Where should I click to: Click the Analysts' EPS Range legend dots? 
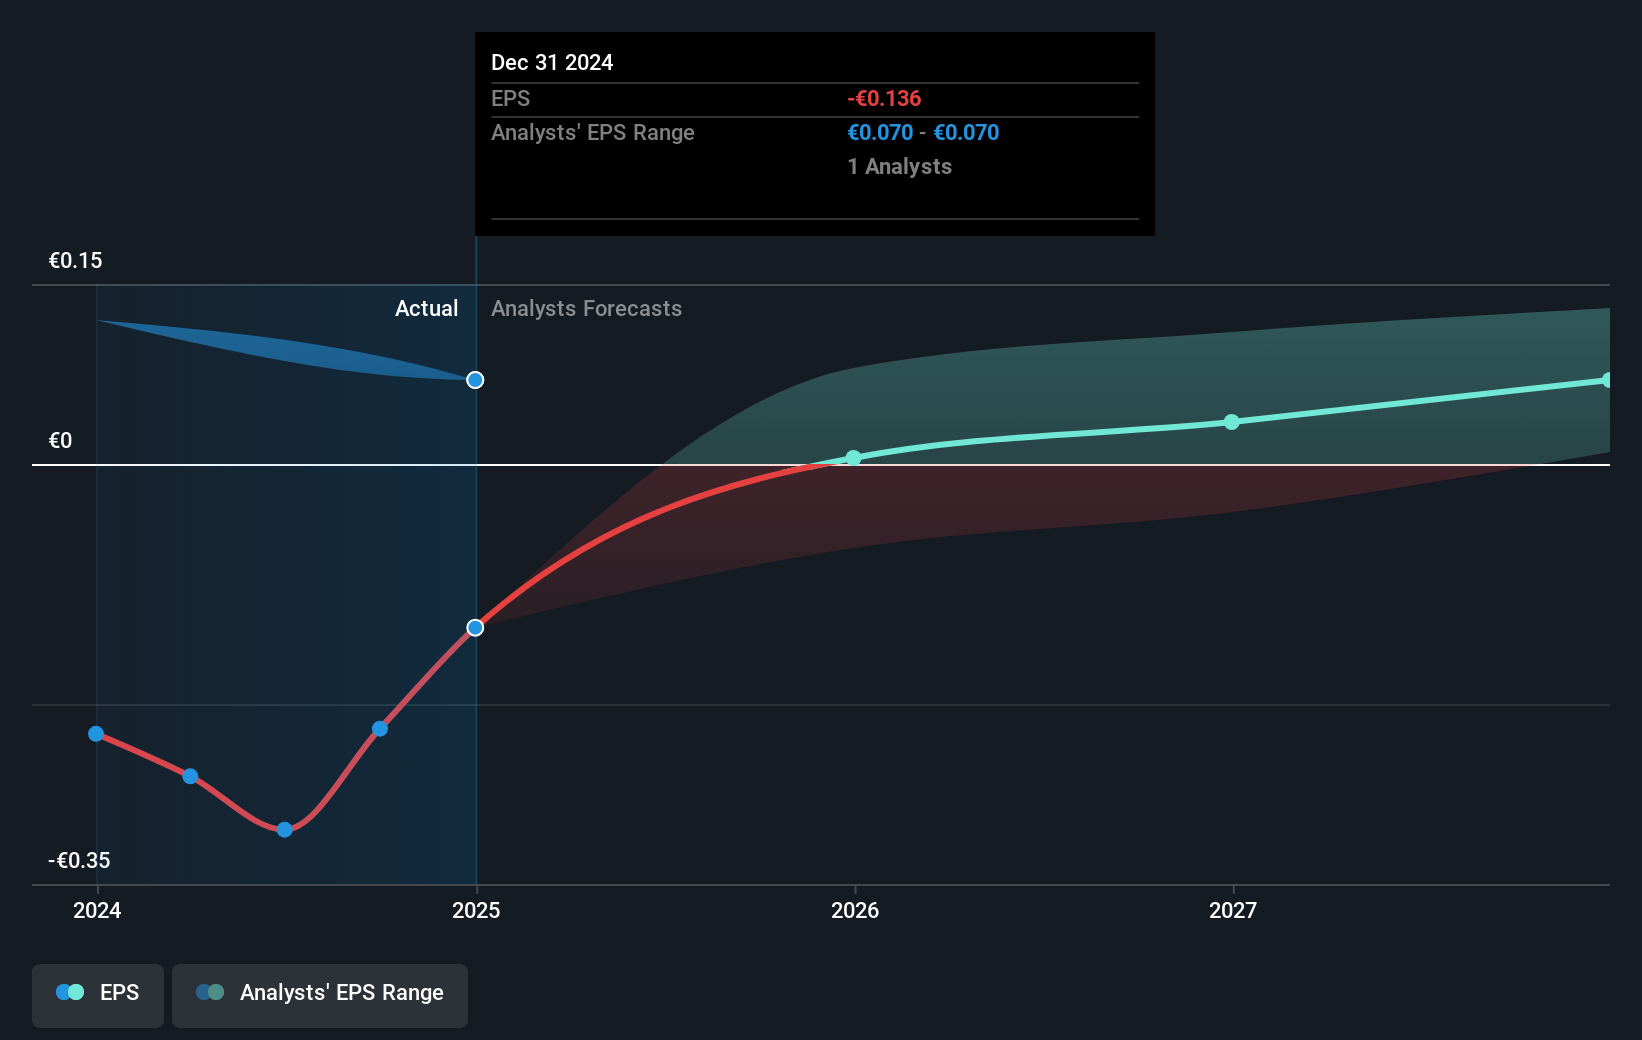click(210, 993)
